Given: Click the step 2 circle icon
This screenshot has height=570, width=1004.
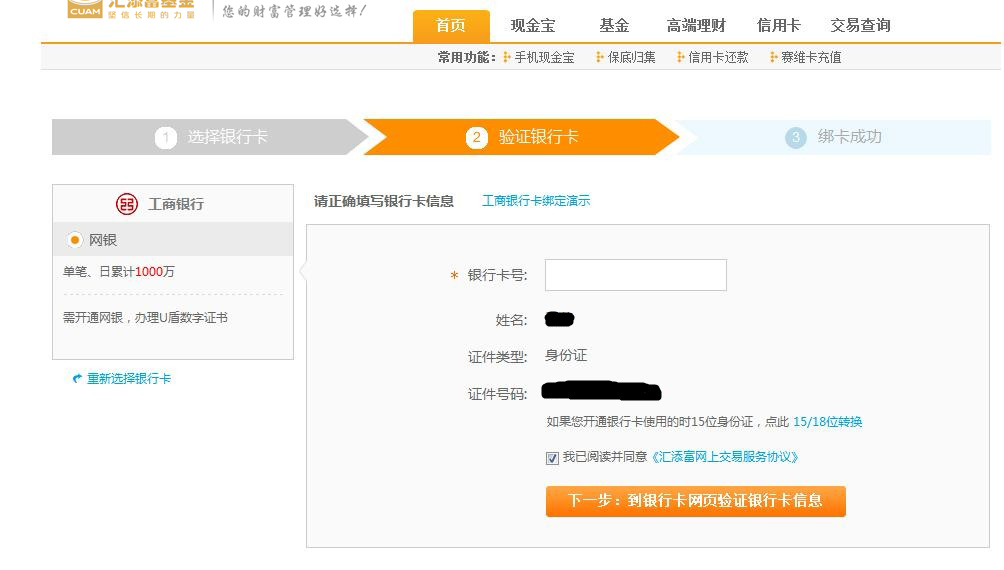Looking at the screenshot, I should 477,138.
